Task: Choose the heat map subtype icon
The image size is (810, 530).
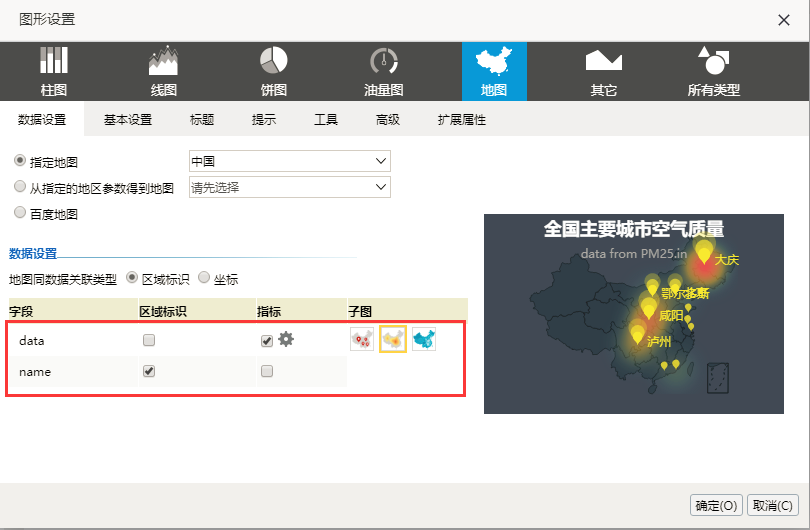Action: pyautogui.click(x=393, y=339)
